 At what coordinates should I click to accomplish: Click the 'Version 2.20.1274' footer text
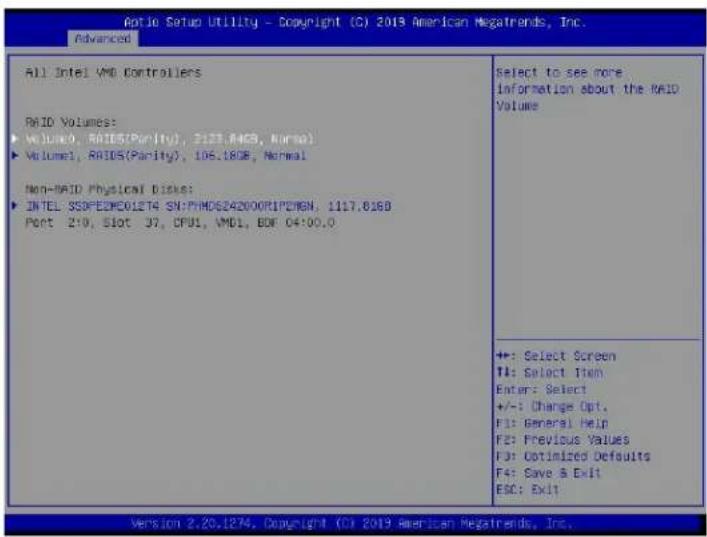[x=351, y=523]
